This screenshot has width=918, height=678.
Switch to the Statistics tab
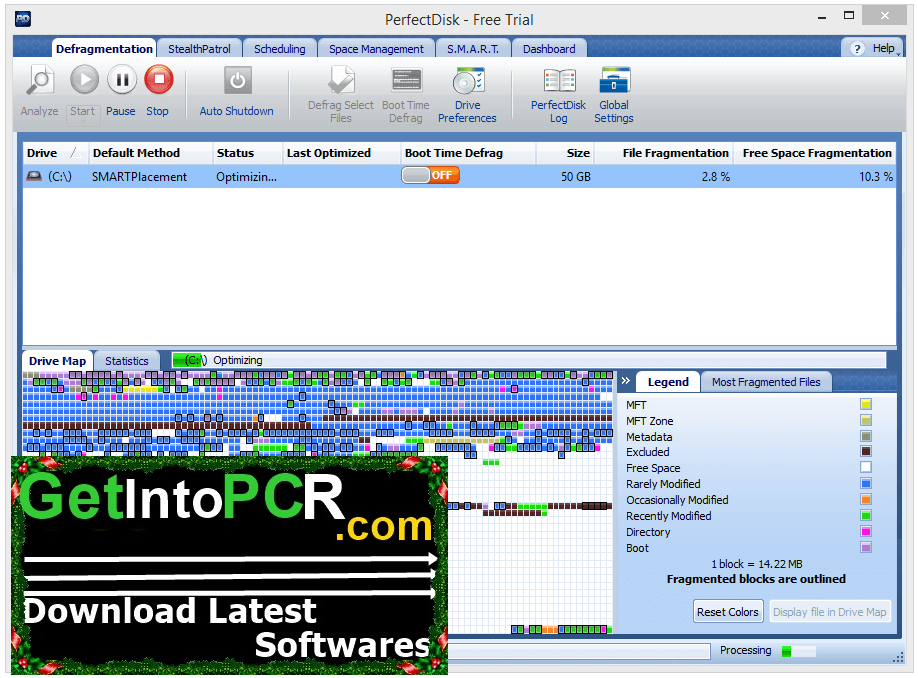126,361
